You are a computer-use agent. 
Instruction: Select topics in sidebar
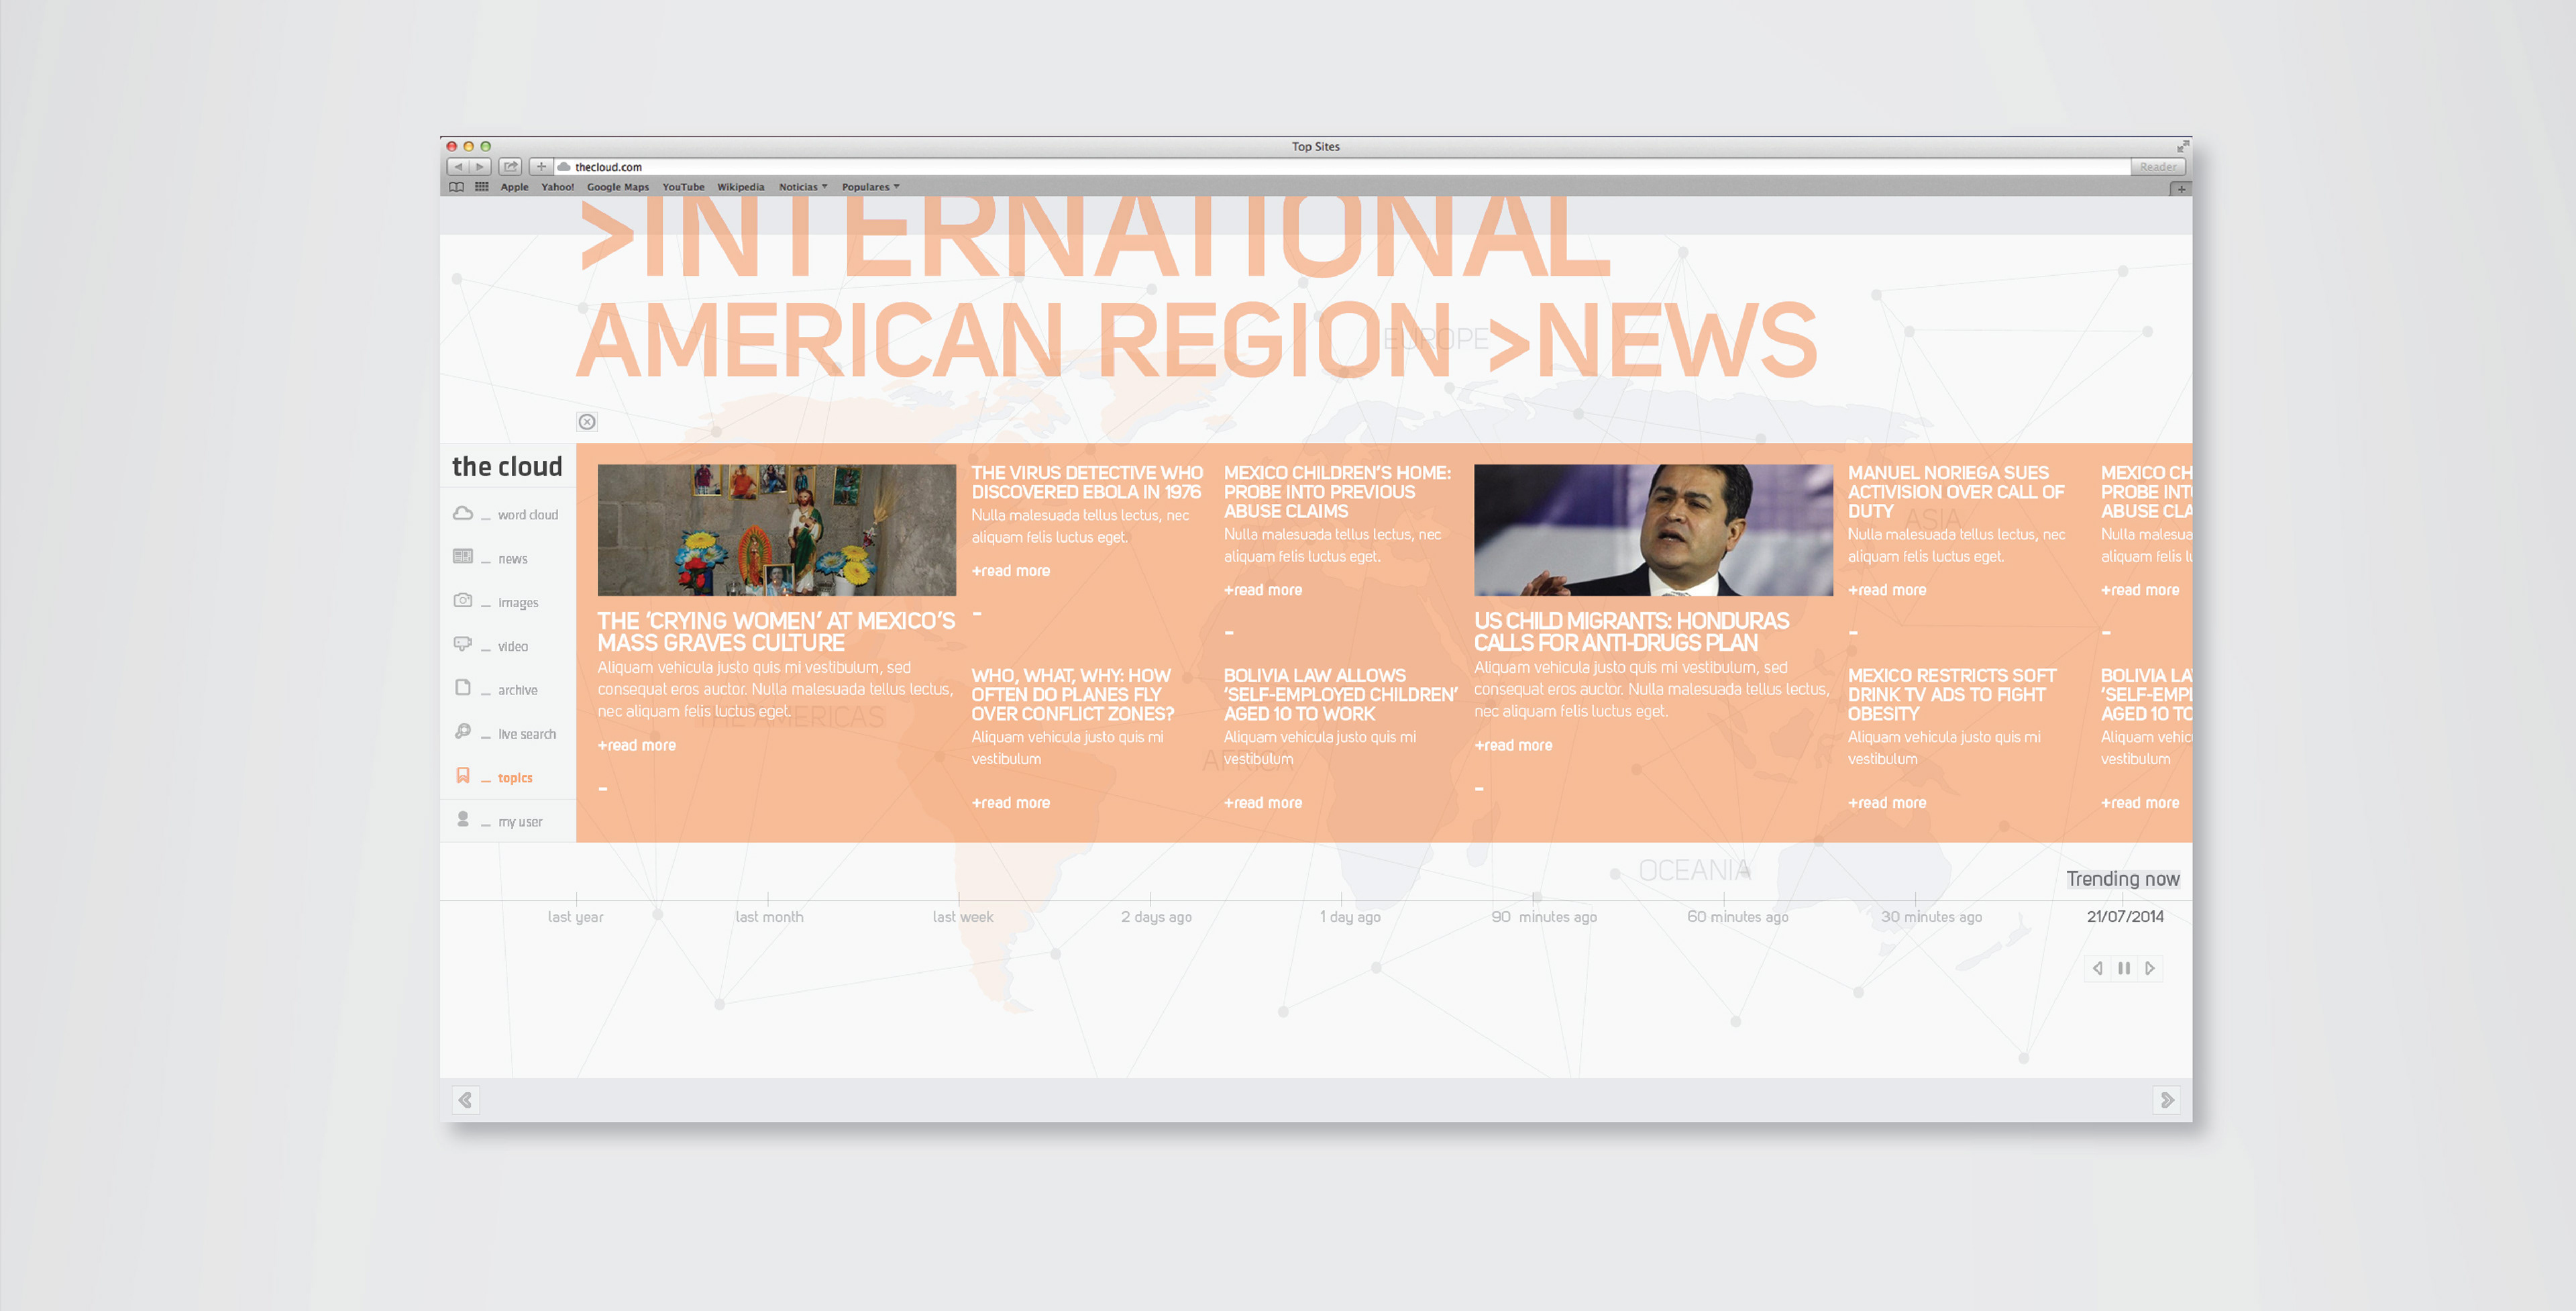point(515,778)
